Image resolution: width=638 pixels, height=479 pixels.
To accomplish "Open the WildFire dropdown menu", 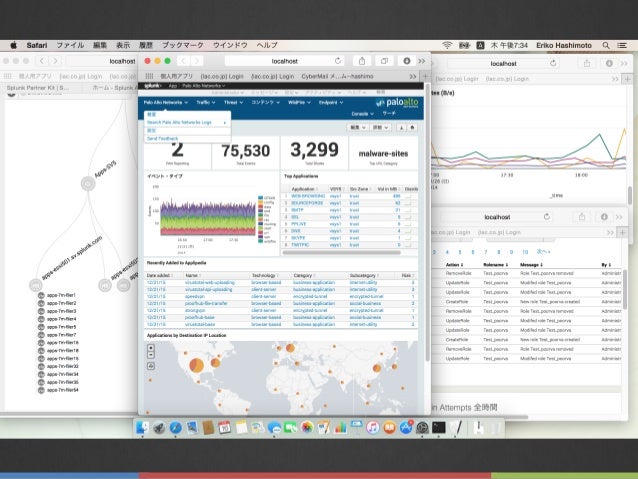I will coord(299,103).
